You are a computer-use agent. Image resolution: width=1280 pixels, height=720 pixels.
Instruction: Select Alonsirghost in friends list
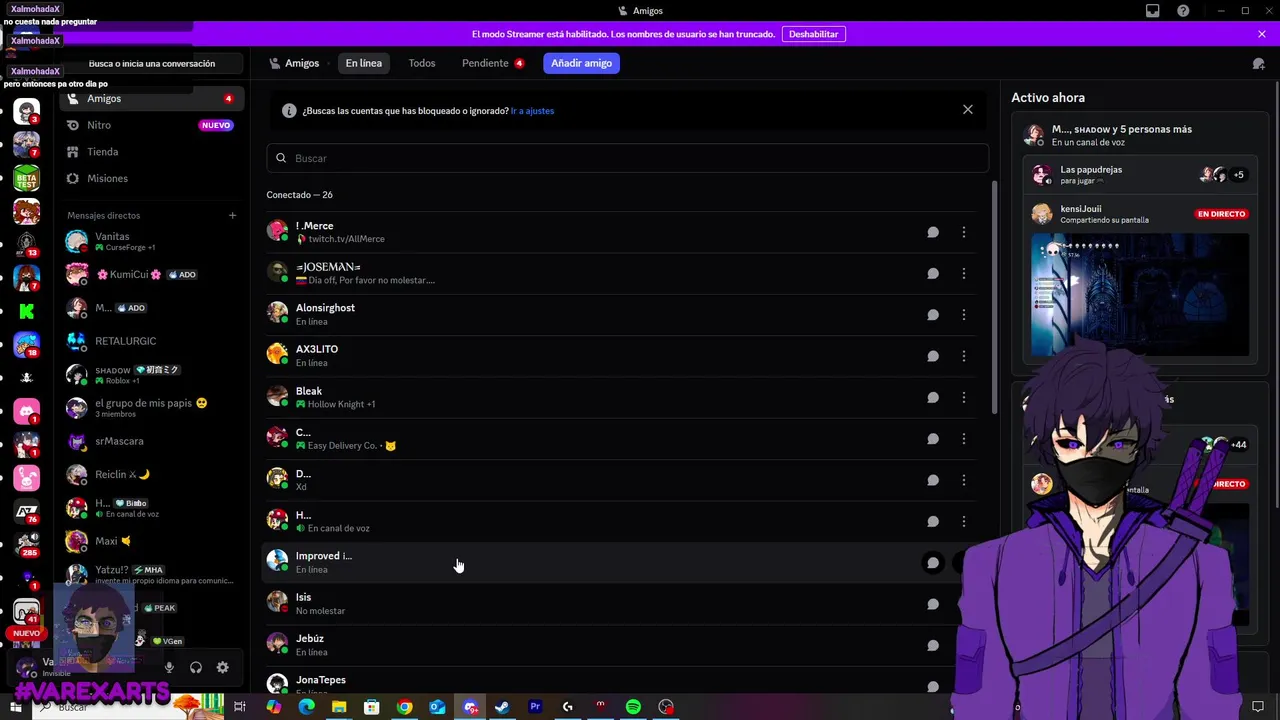click(x=325, y=308)
